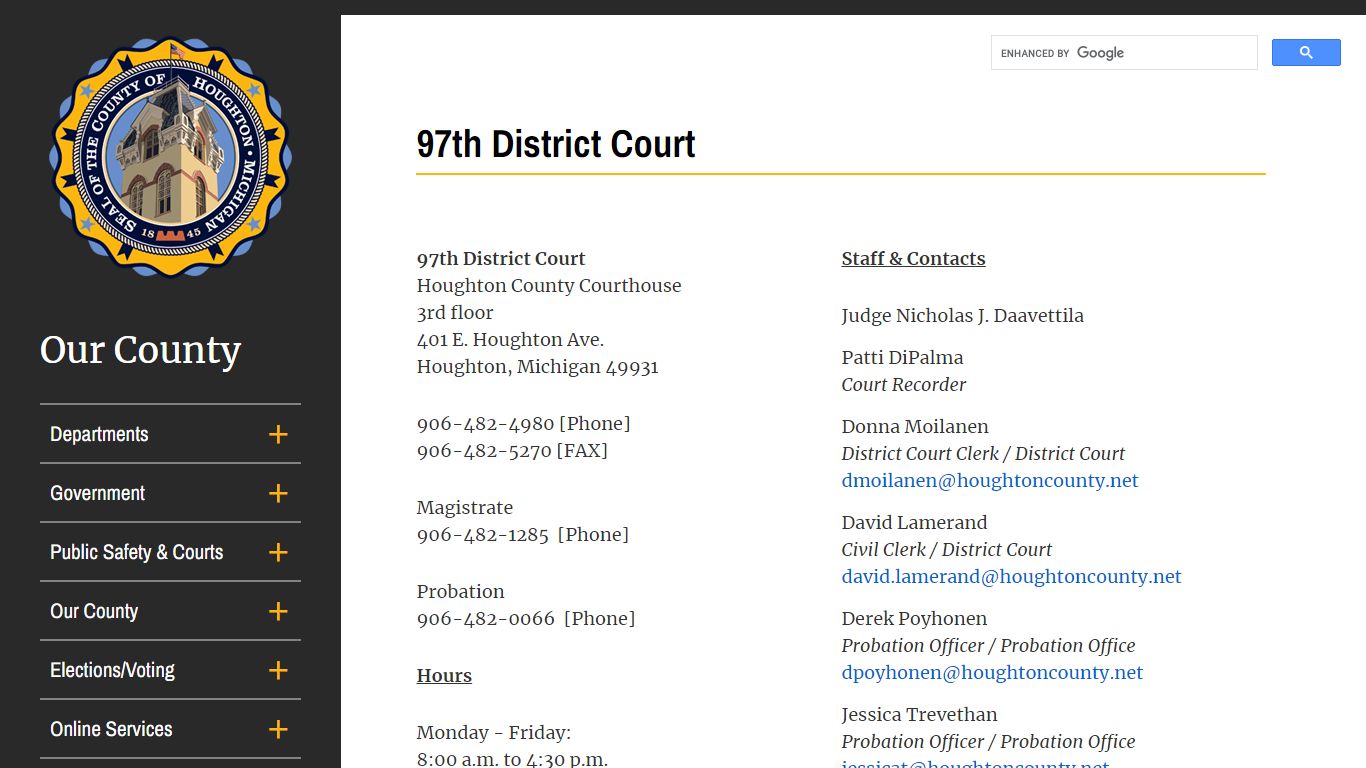Expand the Elections/Voting plus icon
Screen dimensions: 1366x768
click(x=278, y=670)
